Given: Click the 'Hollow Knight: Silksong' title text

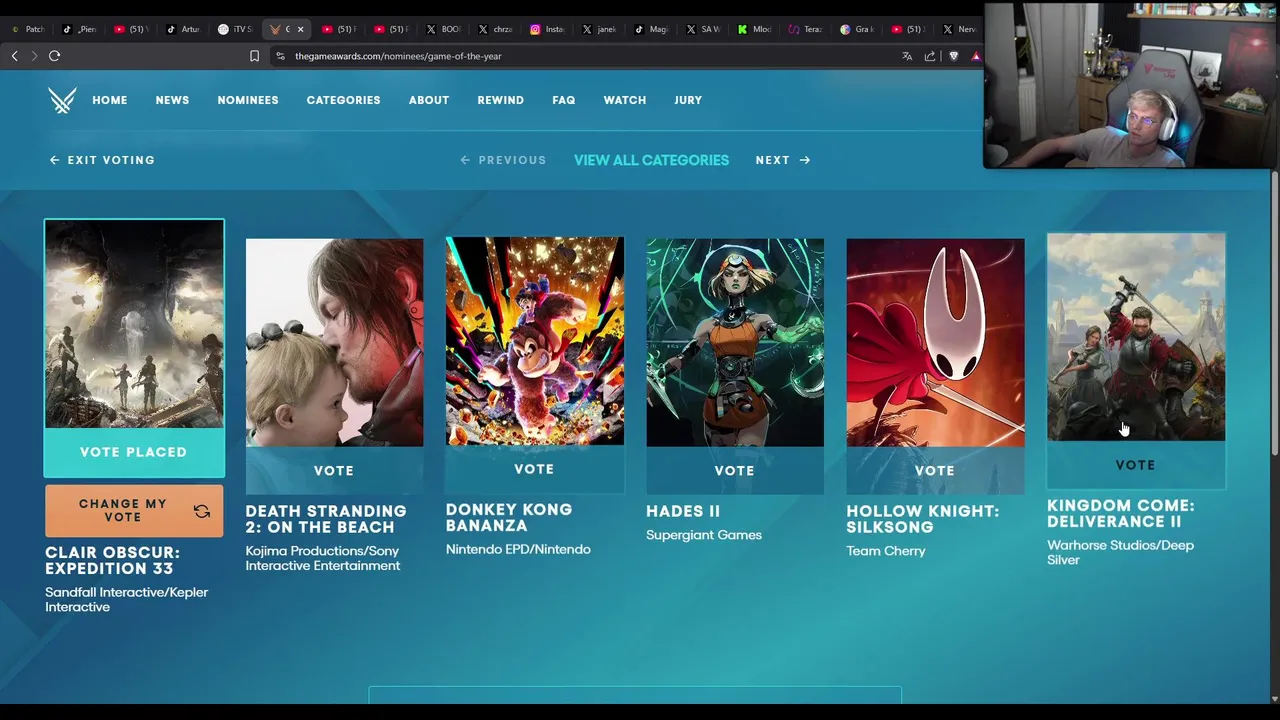Looking at the screenshot, I should pyautogui.click(x=923, y=518).
